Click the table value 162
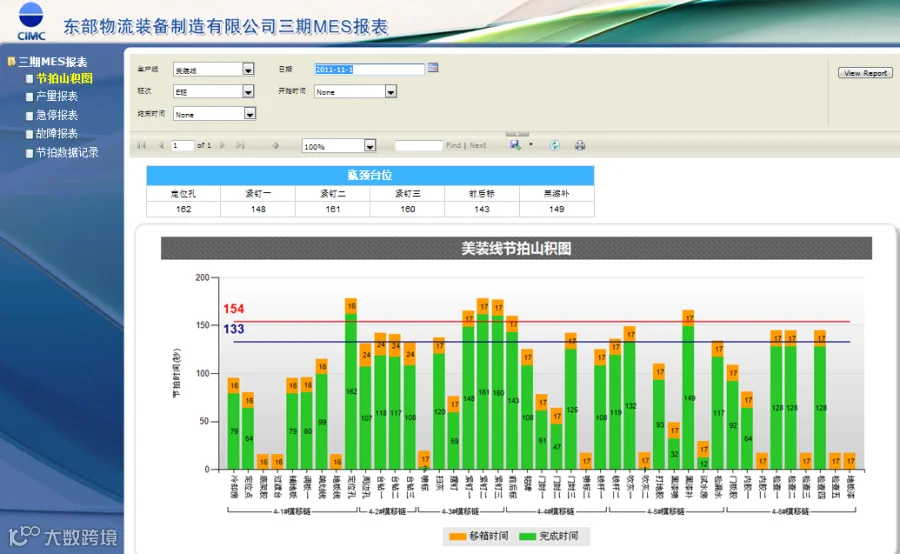This screenshot has width=900, height=554. point(183,209)
